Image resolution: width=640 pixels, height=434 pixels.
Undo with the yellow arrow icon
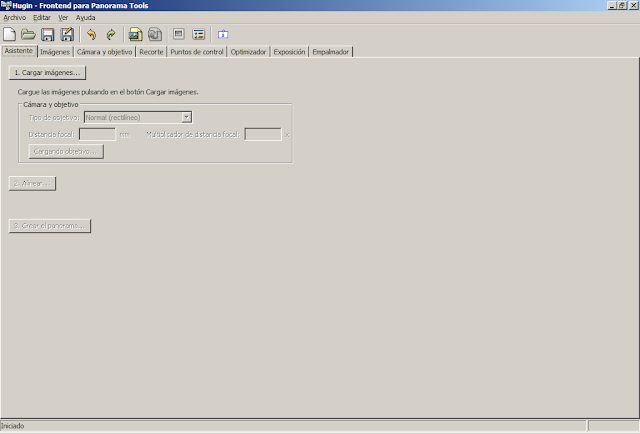tap(91, 34)
